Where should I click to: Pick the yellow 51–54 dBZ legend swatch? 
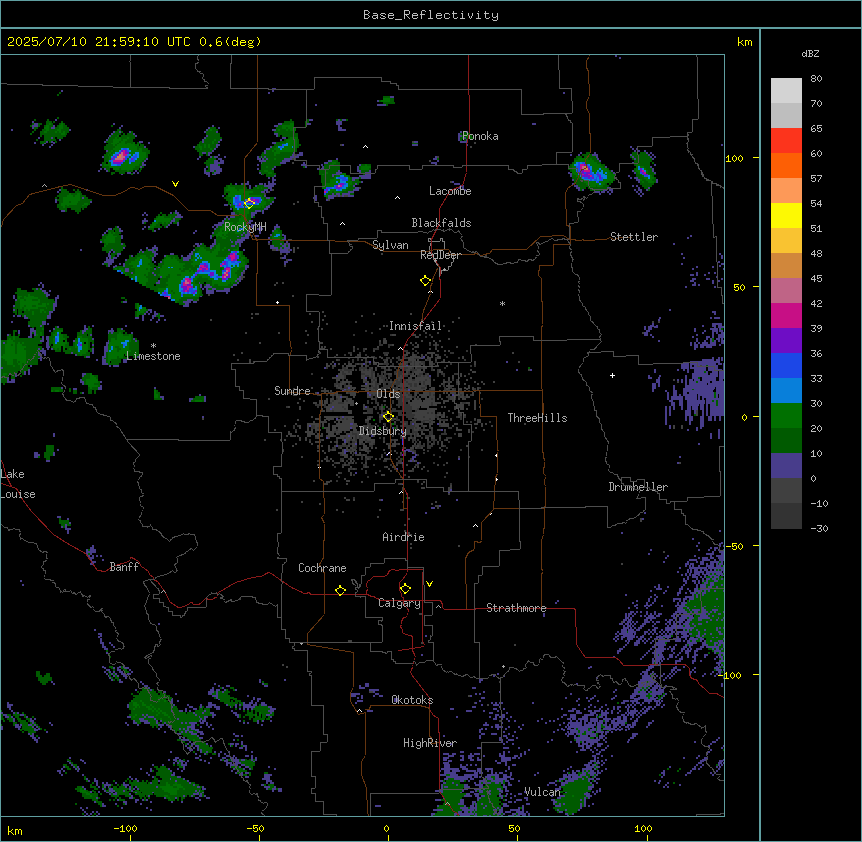click(786, 215)
